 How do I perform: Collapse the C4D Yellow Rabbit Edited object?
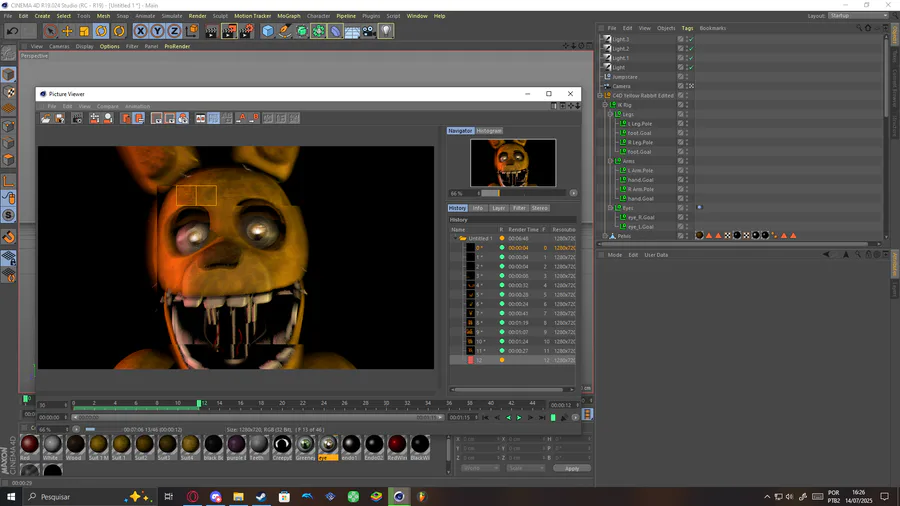(x=600, y=96)
